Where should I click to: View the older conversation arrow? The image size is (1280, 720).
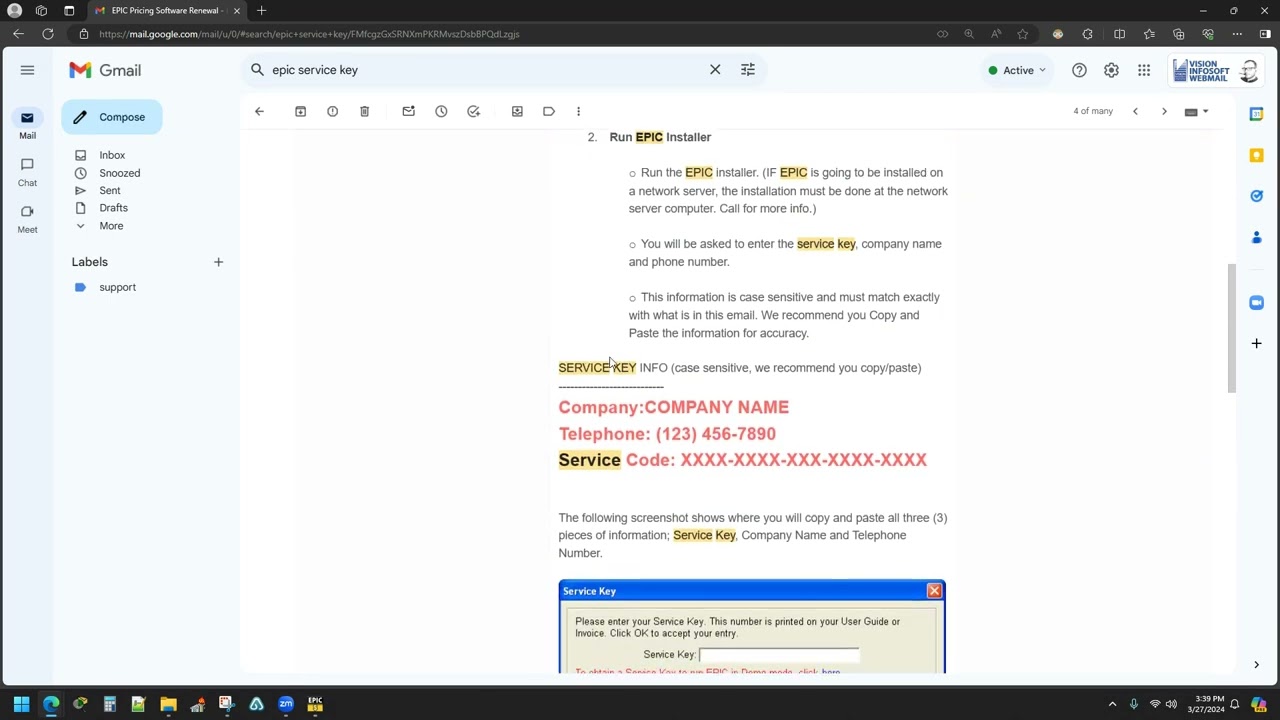[x=1164, y=111]
